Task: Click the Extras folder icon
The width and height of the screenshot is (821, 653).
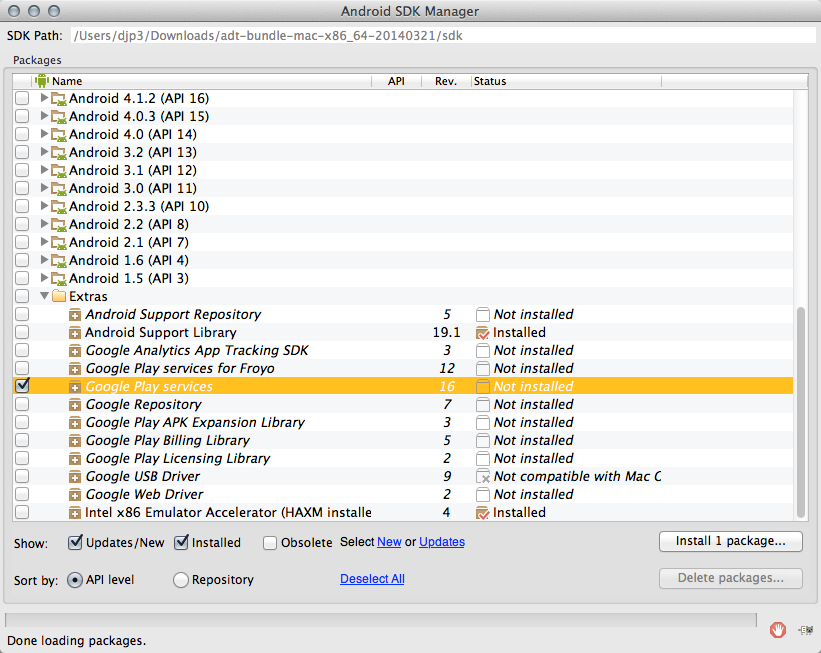Action: tap(59, 297)
